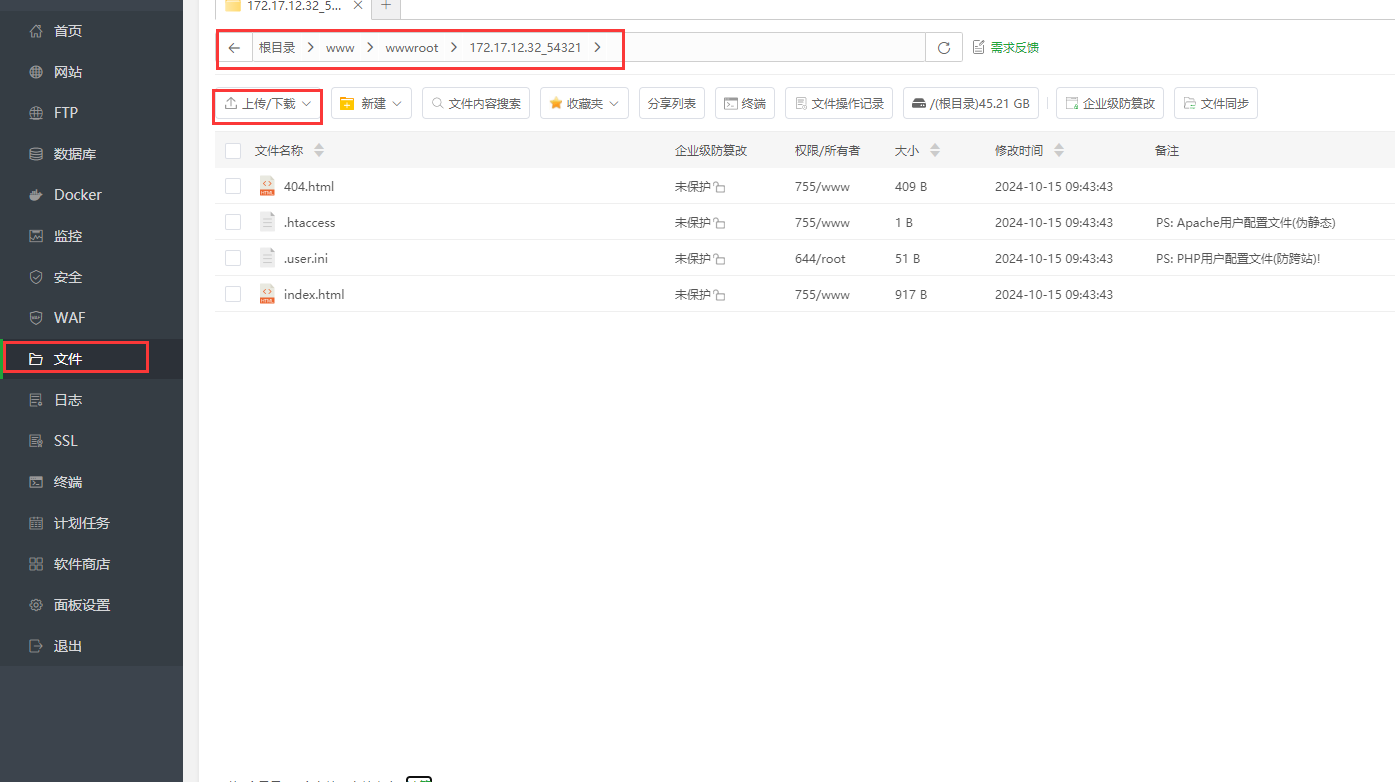
Task: Sort by 文件名称 column arrows
Action: (x=319, y=151)
